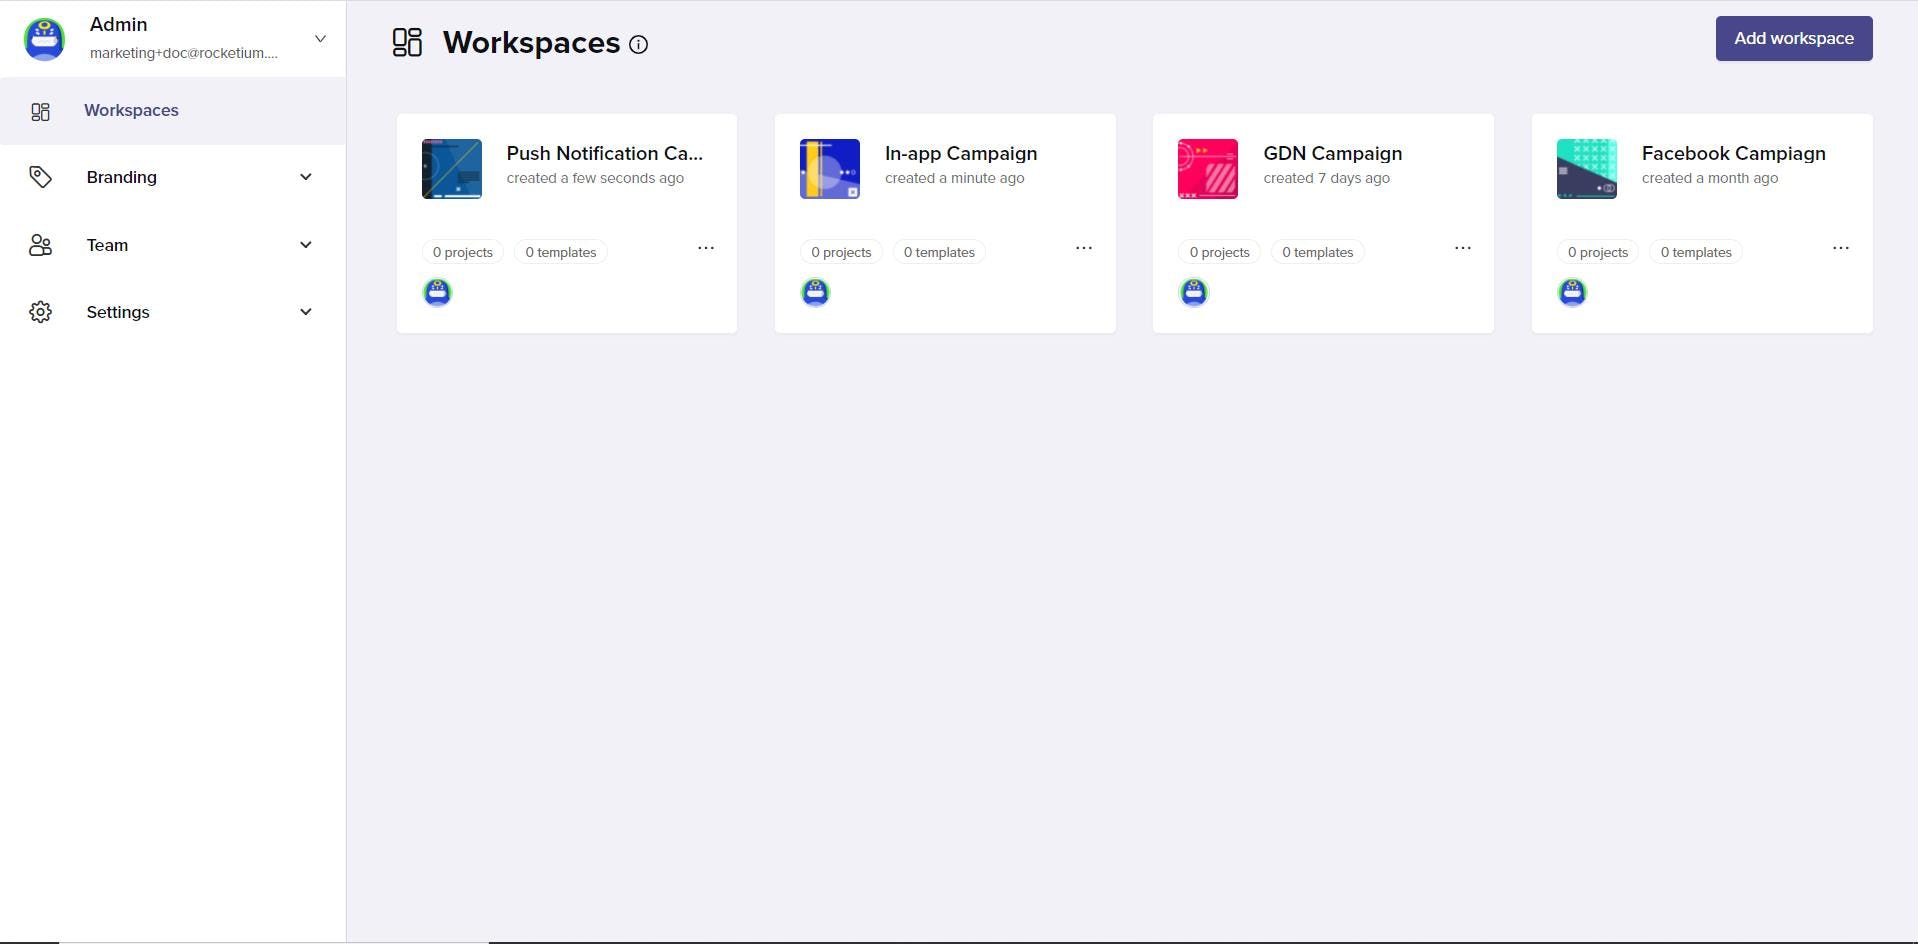Screen dimensions: 1918x944
Task: Expand the Branding menu chevron
Action: point(306,177)
